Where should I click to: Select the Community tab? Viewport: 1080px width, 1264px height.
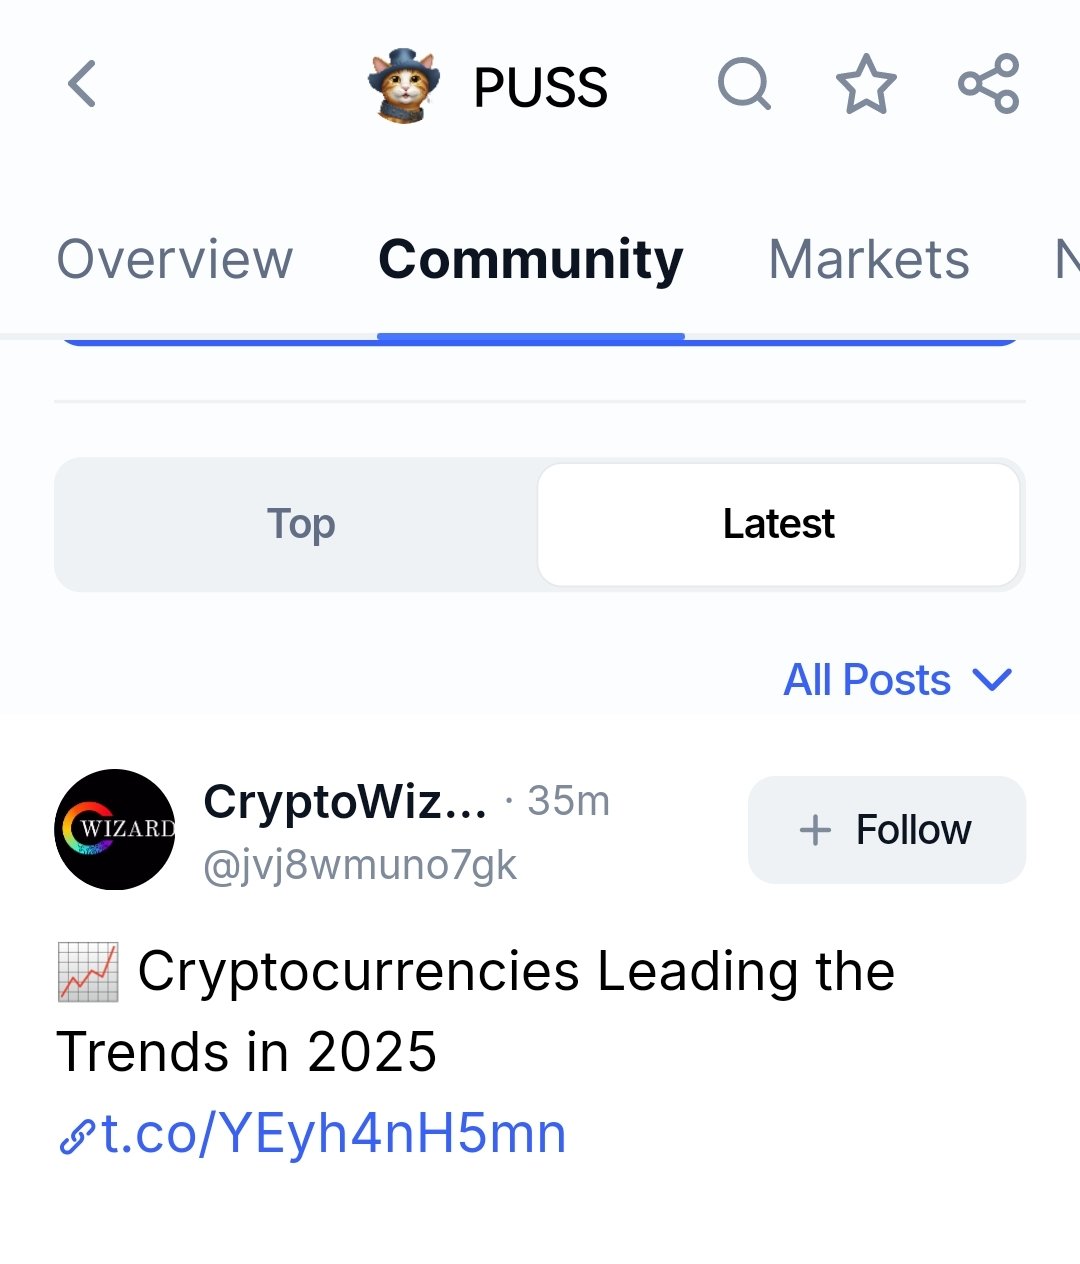coord(531,260)
